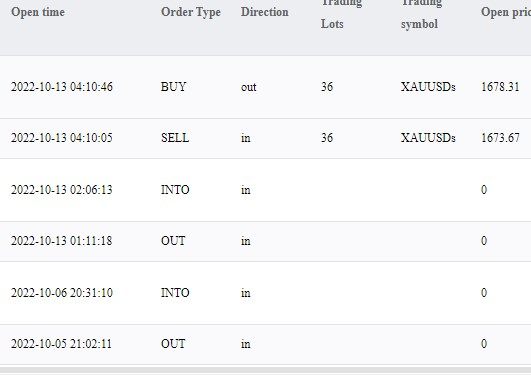Select the row opened 2022-10-13 04:10:46
Screen dimensions: 531x384
click(266, 87)
